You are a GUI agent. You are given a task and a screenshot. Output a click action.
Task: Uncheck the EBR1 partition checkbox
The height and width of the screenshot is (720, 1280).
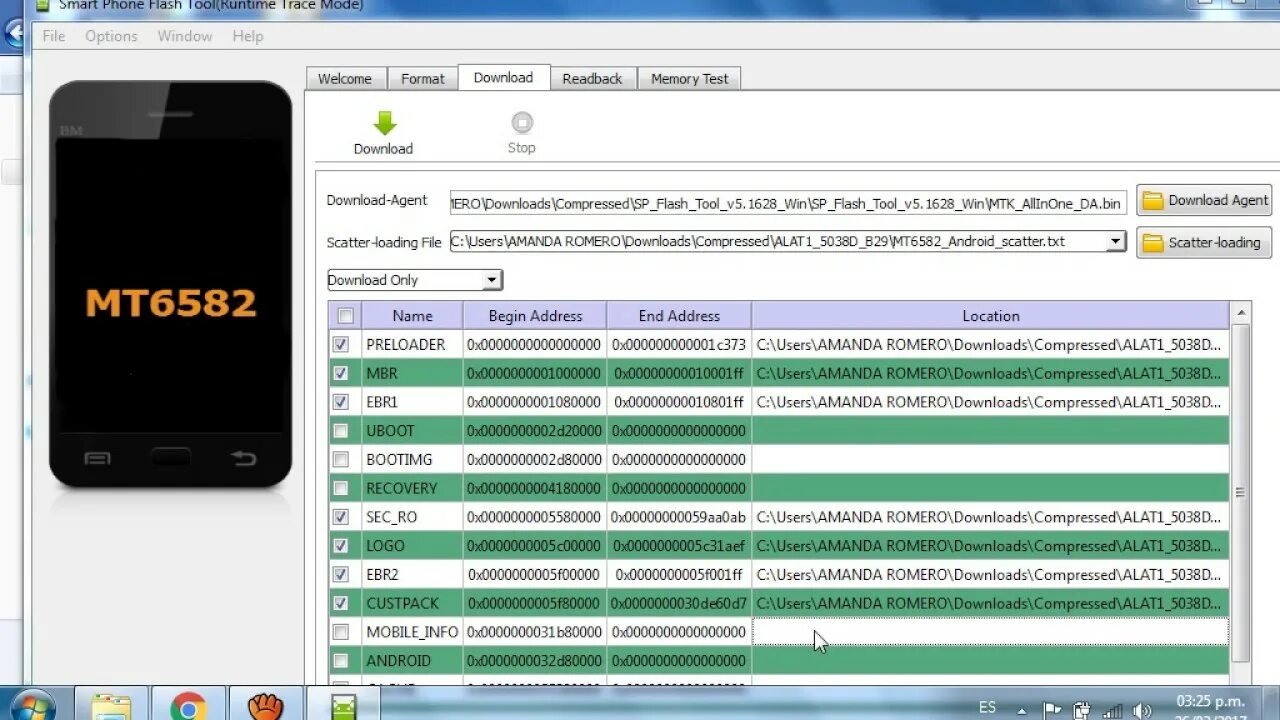(x=341, y=402)
